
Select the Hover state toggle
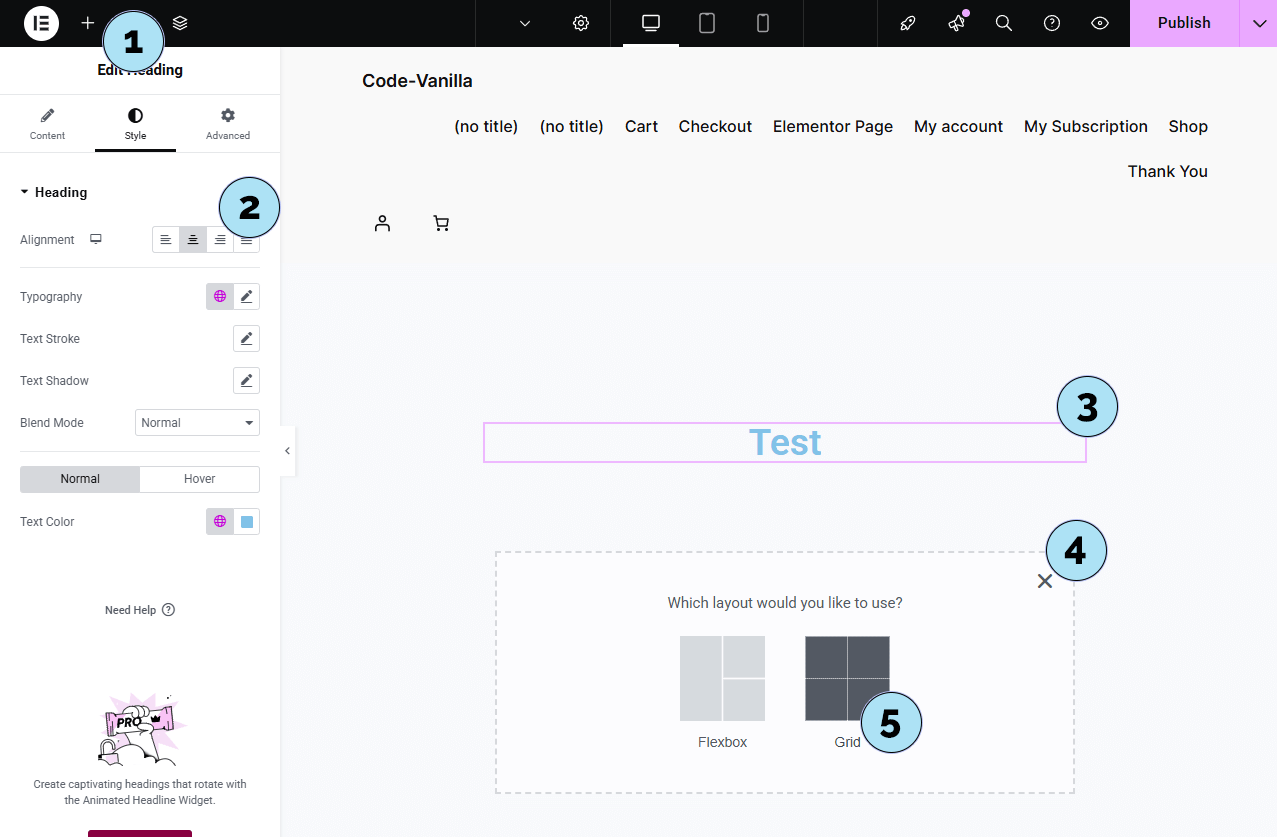[x=199, y=479]
